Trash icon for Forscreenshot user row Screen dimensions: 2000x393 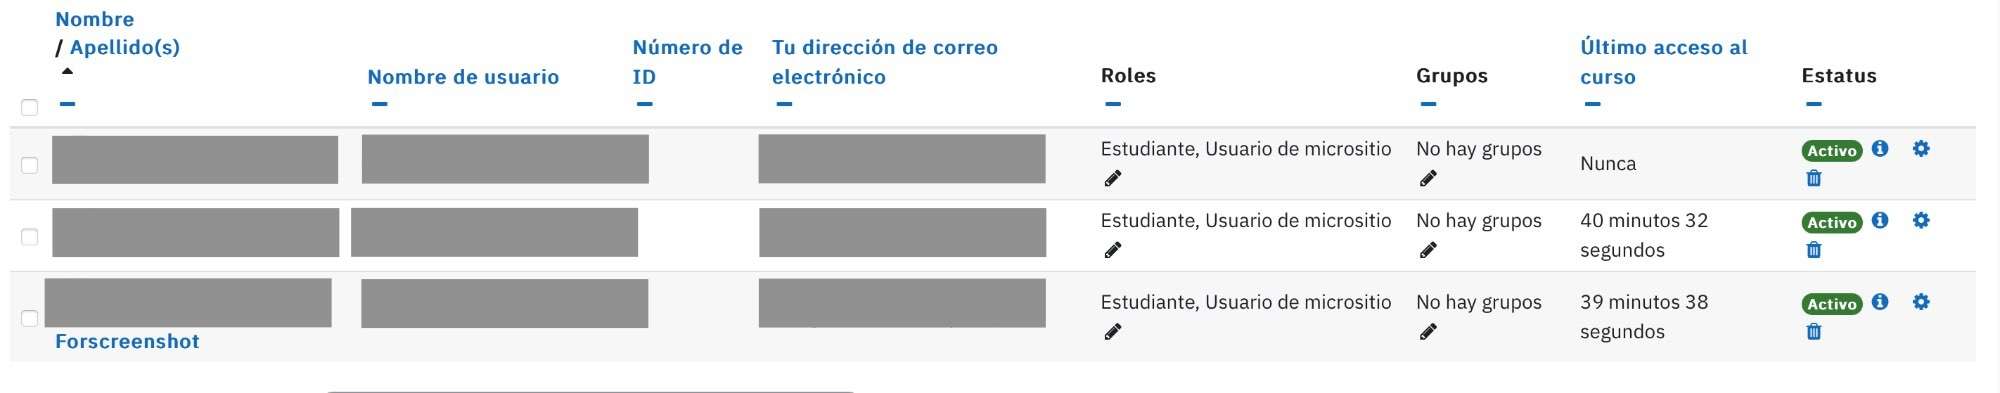click(x=1814, y=332)
